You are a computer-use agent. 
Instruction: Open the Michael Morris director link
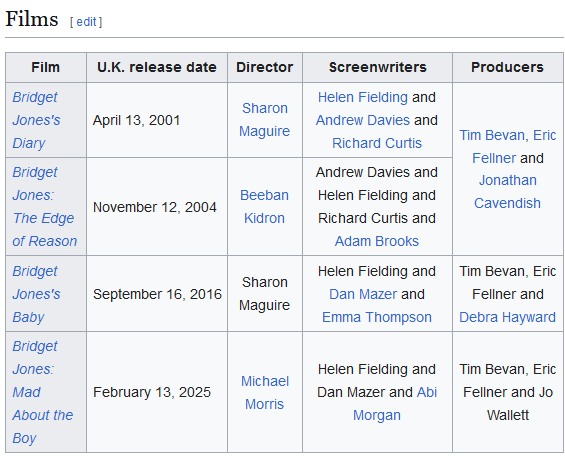[265, 393]
